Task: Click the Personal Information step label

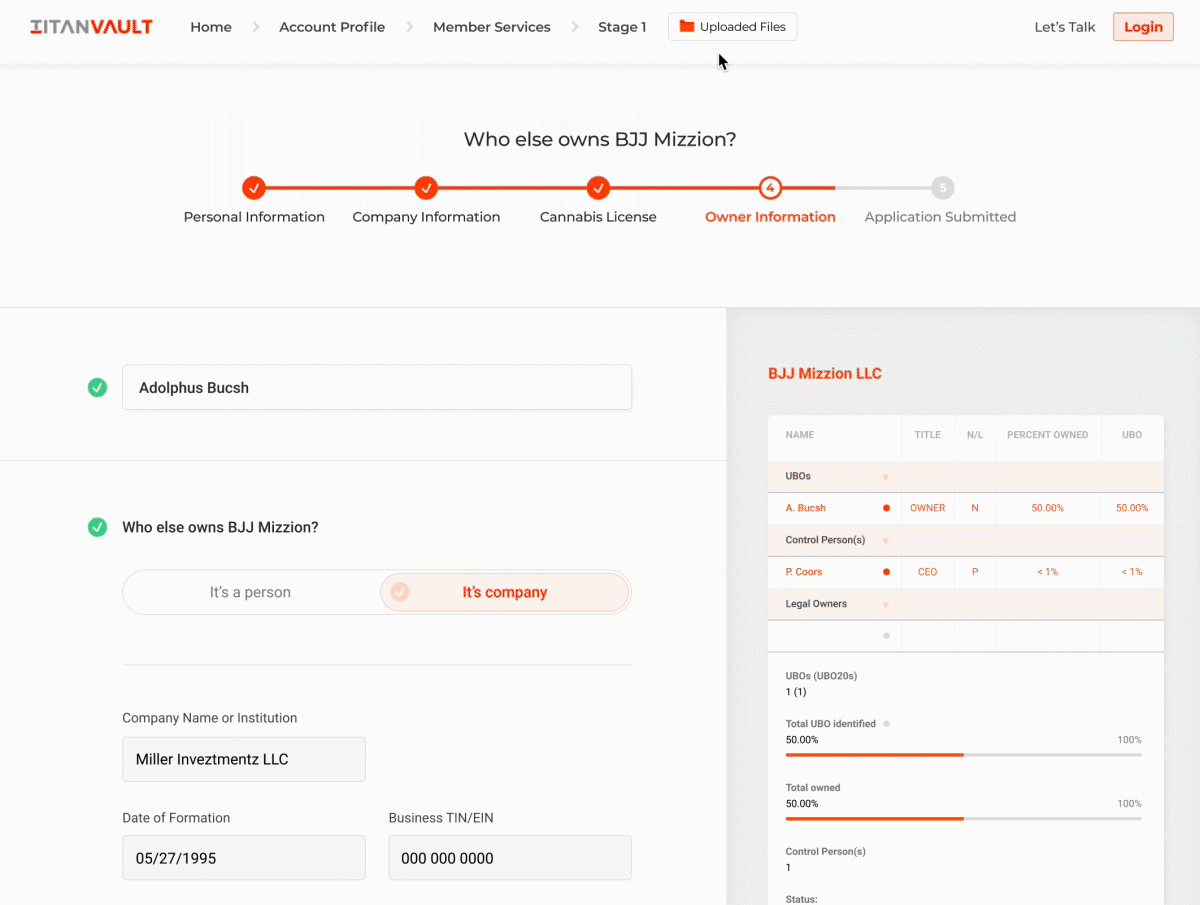Action: click(x=254, y=217)
